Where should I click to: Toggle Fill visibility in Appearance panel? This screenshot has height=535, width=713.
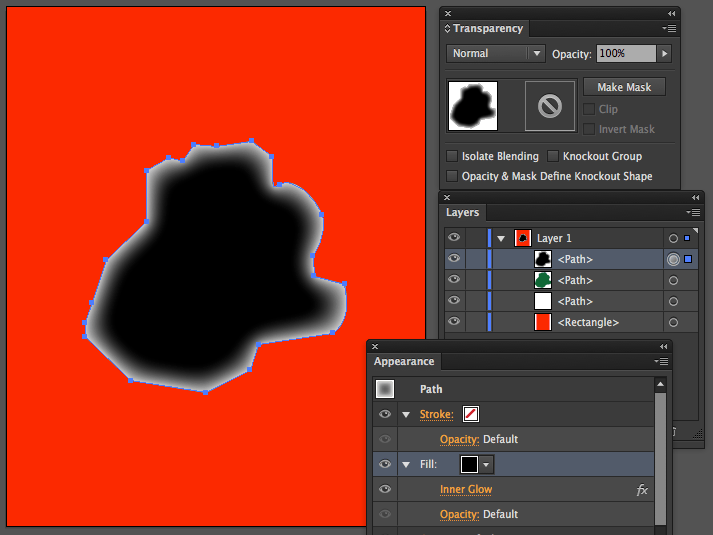pyautogui.click(x=385, y=464)
